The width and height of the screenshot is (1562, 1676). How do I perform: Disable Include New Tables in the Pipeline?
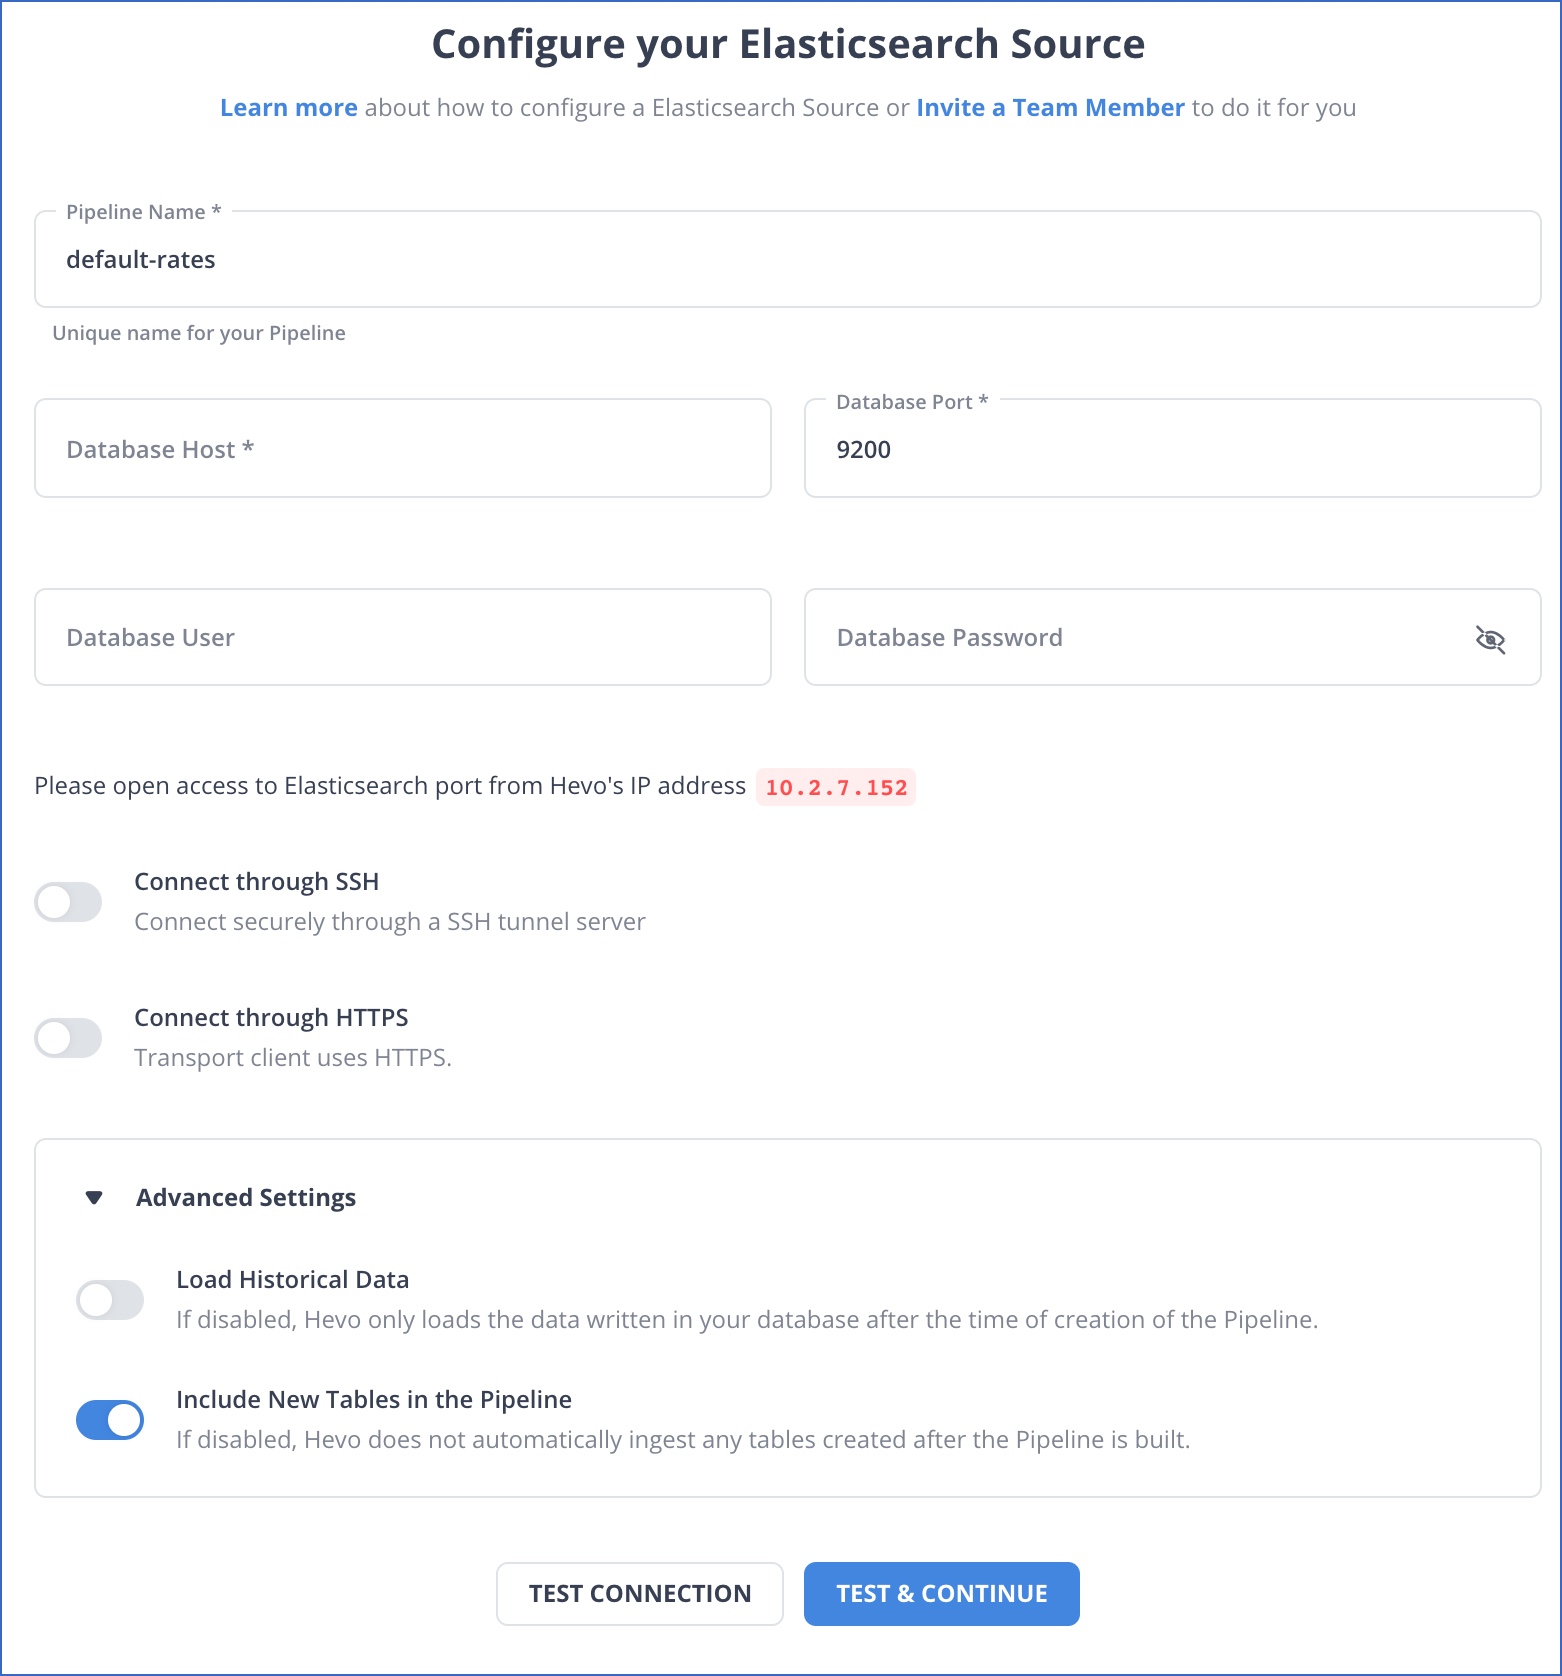pos(110,1420)
